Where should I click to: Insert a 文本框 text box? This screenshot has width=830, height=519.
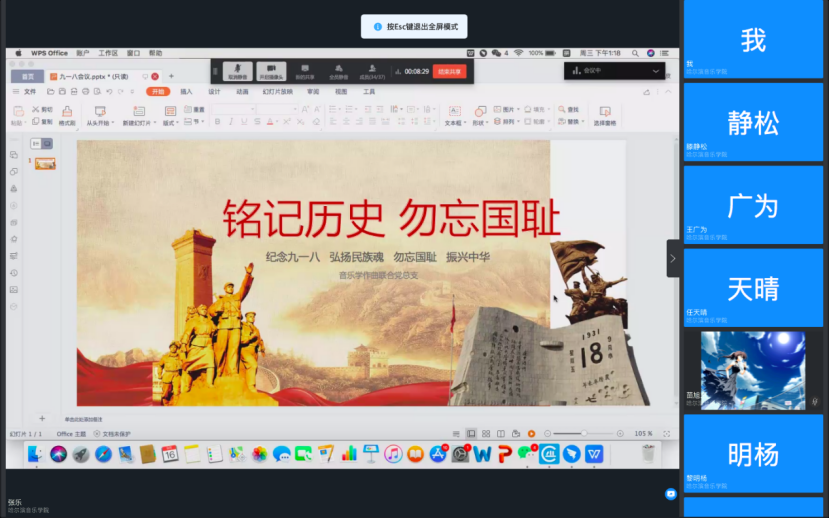tap(453, 111)
